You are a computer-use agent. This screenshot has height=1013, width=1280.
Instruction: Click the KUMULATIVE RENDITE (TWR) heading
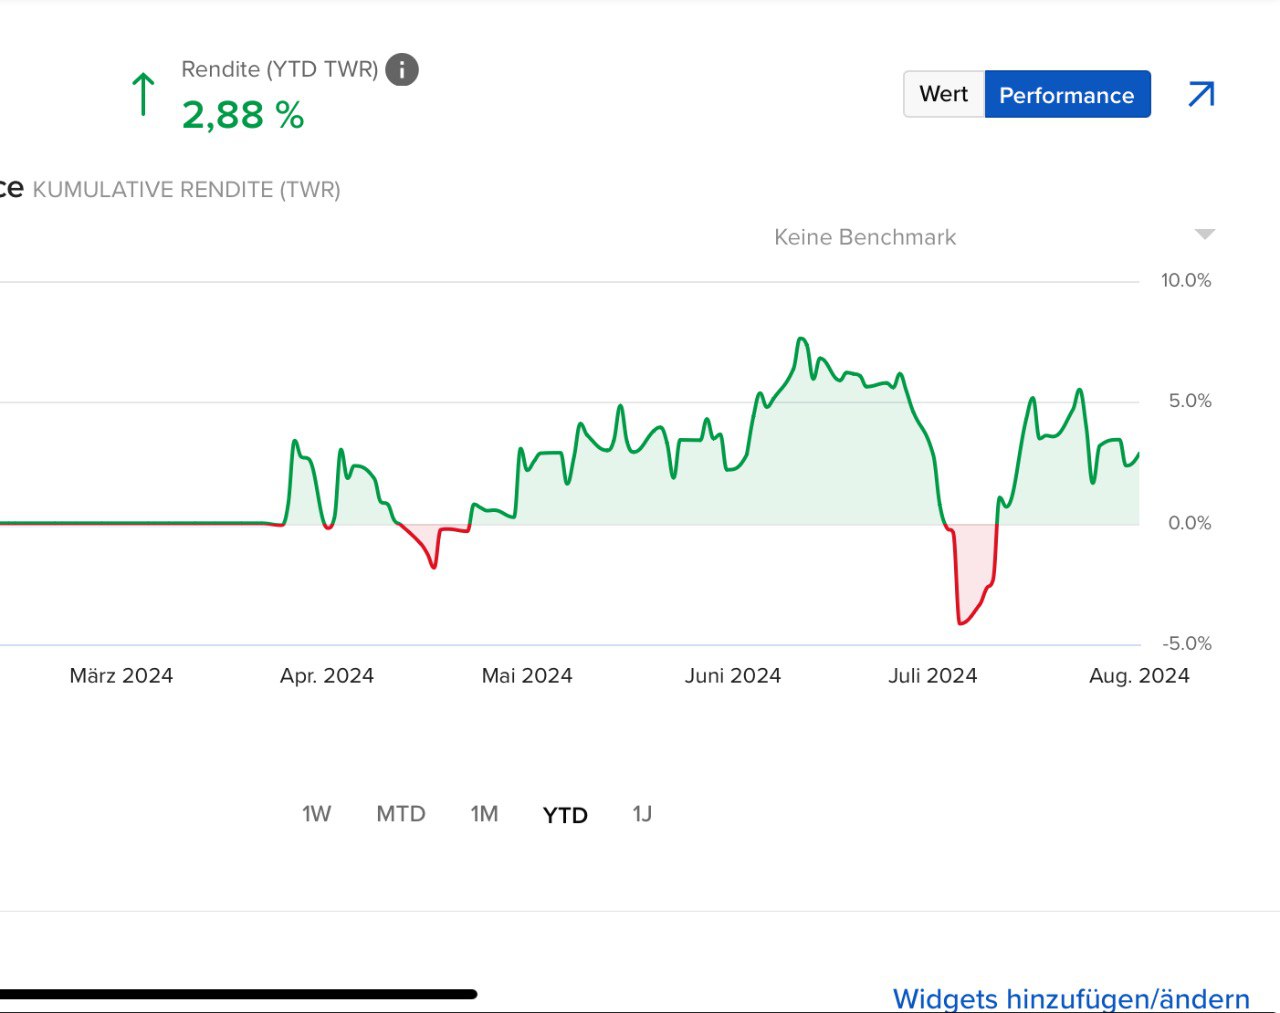(186, 190)
